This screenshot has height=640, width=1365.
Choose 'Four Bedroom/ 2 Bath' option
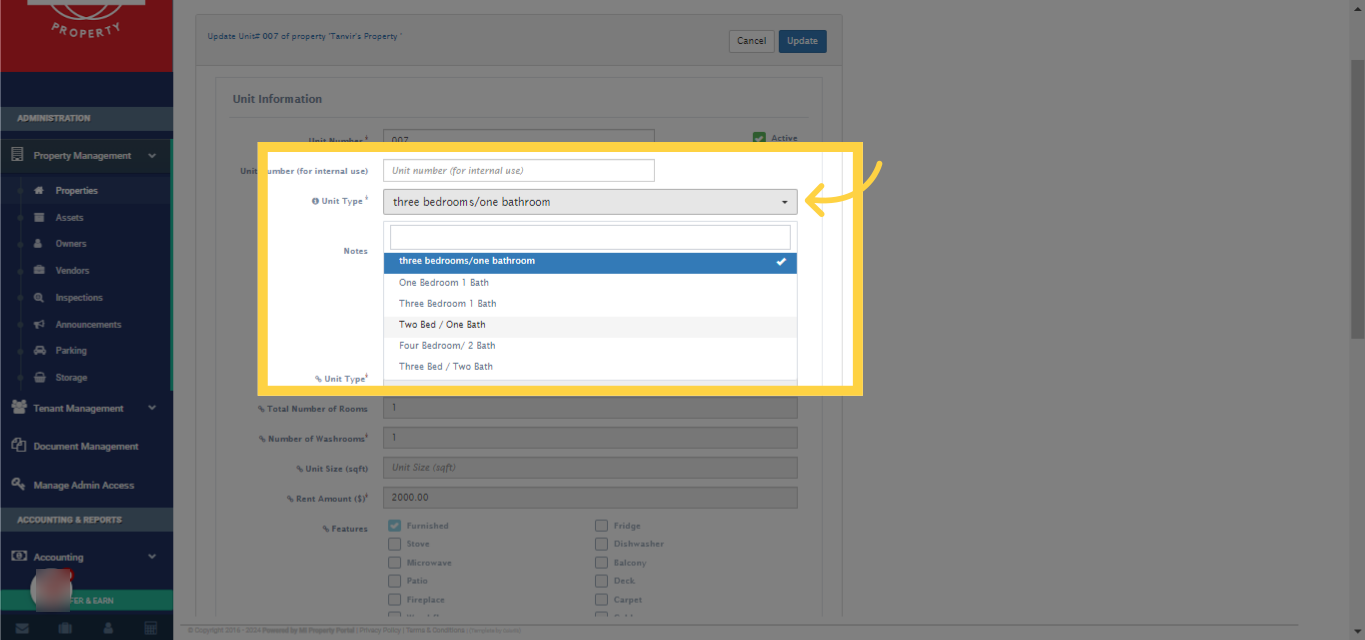pos(446,345)
